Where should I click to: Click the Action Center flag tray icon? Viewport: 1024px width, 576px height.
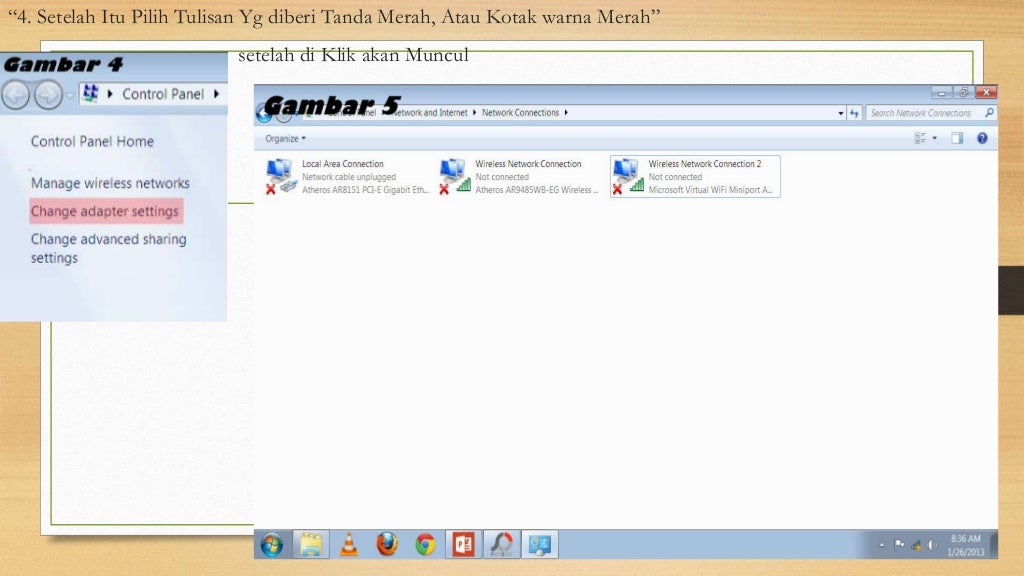pos(899,544)
